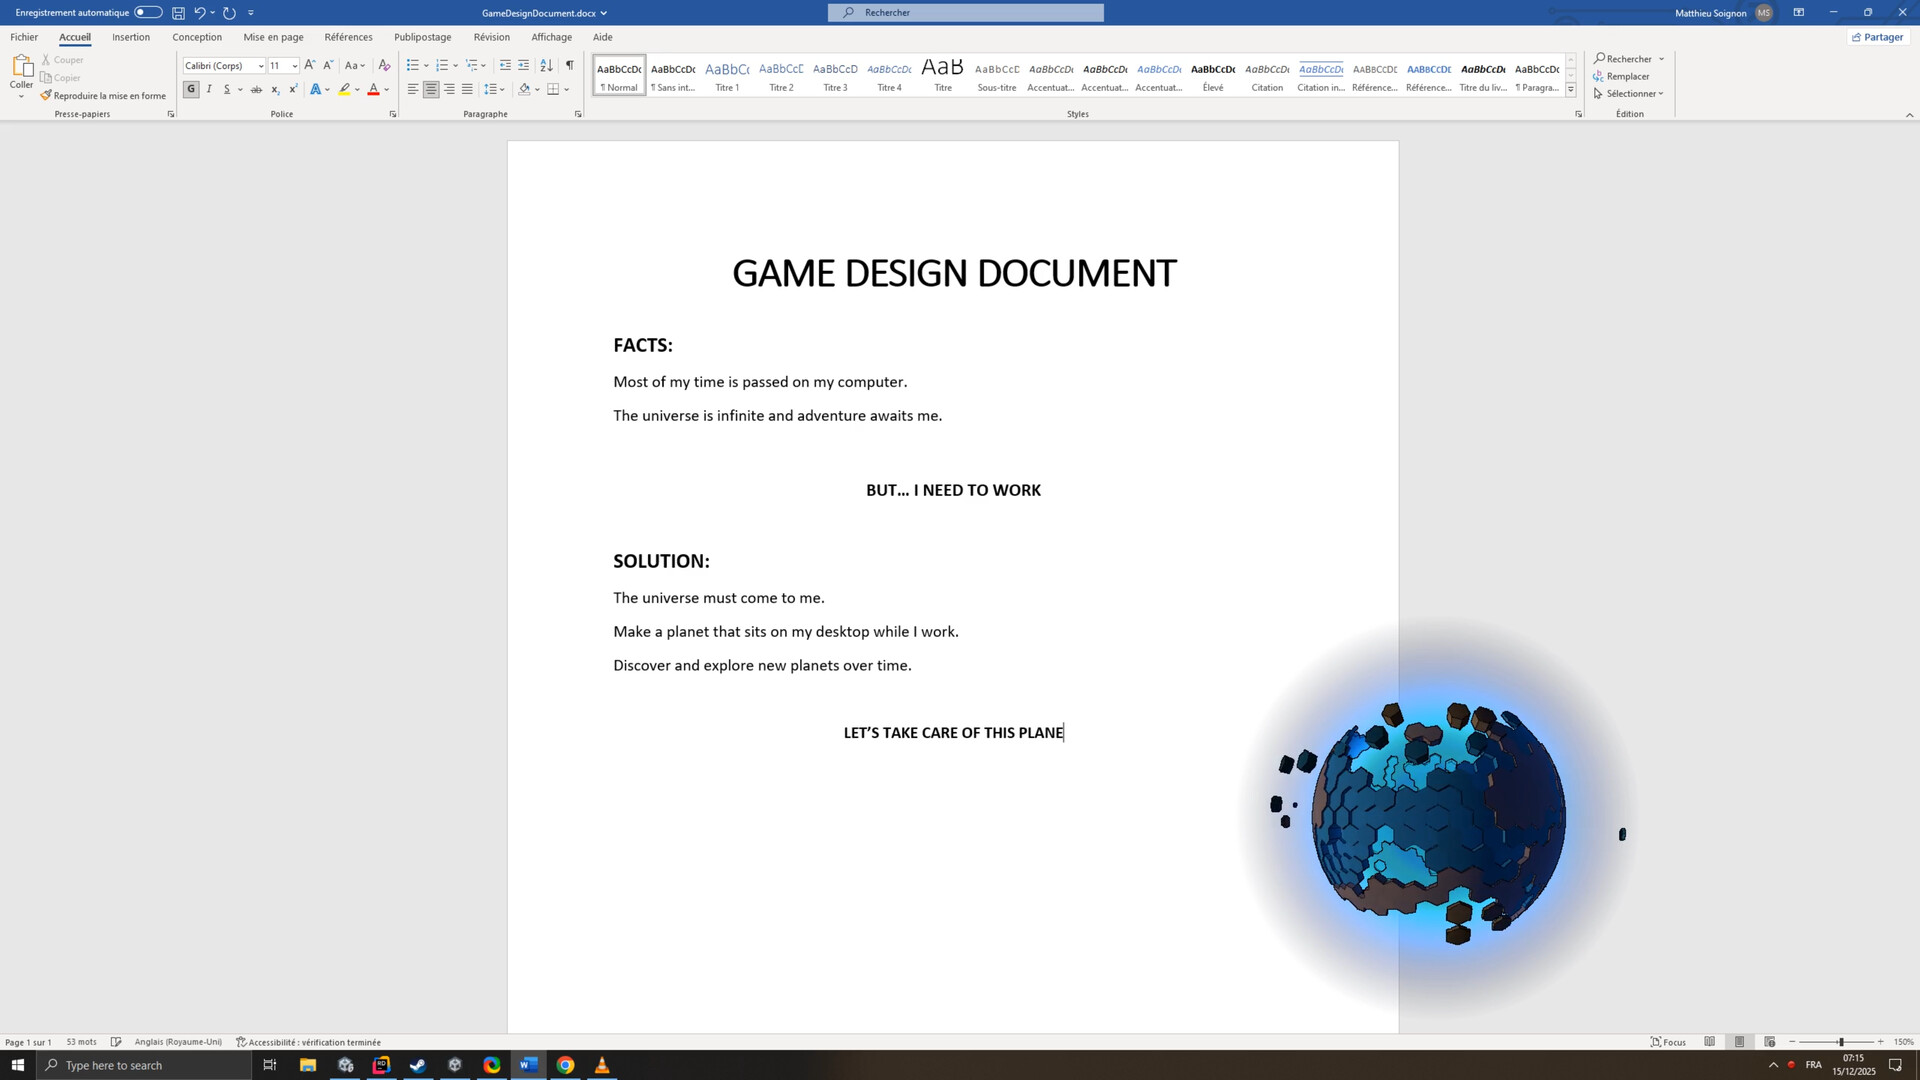Viewport: 1920px width, 1080px height.
Task: Click the Partager button
Action: pyautogui.click(x=1877, y=37)
